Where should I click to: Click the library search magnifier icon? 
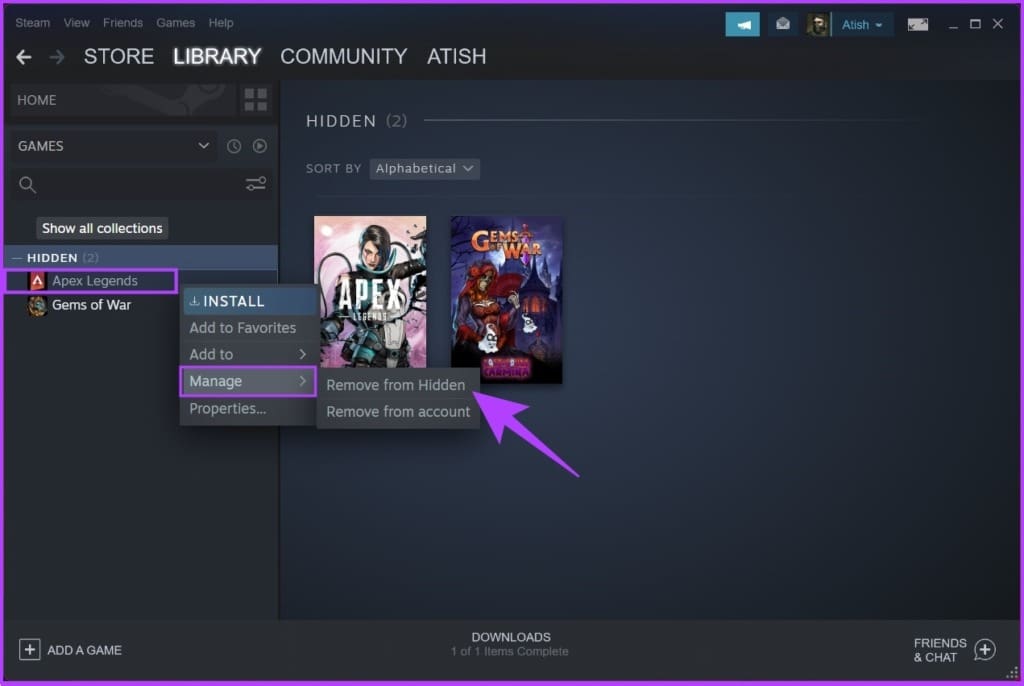27,185
